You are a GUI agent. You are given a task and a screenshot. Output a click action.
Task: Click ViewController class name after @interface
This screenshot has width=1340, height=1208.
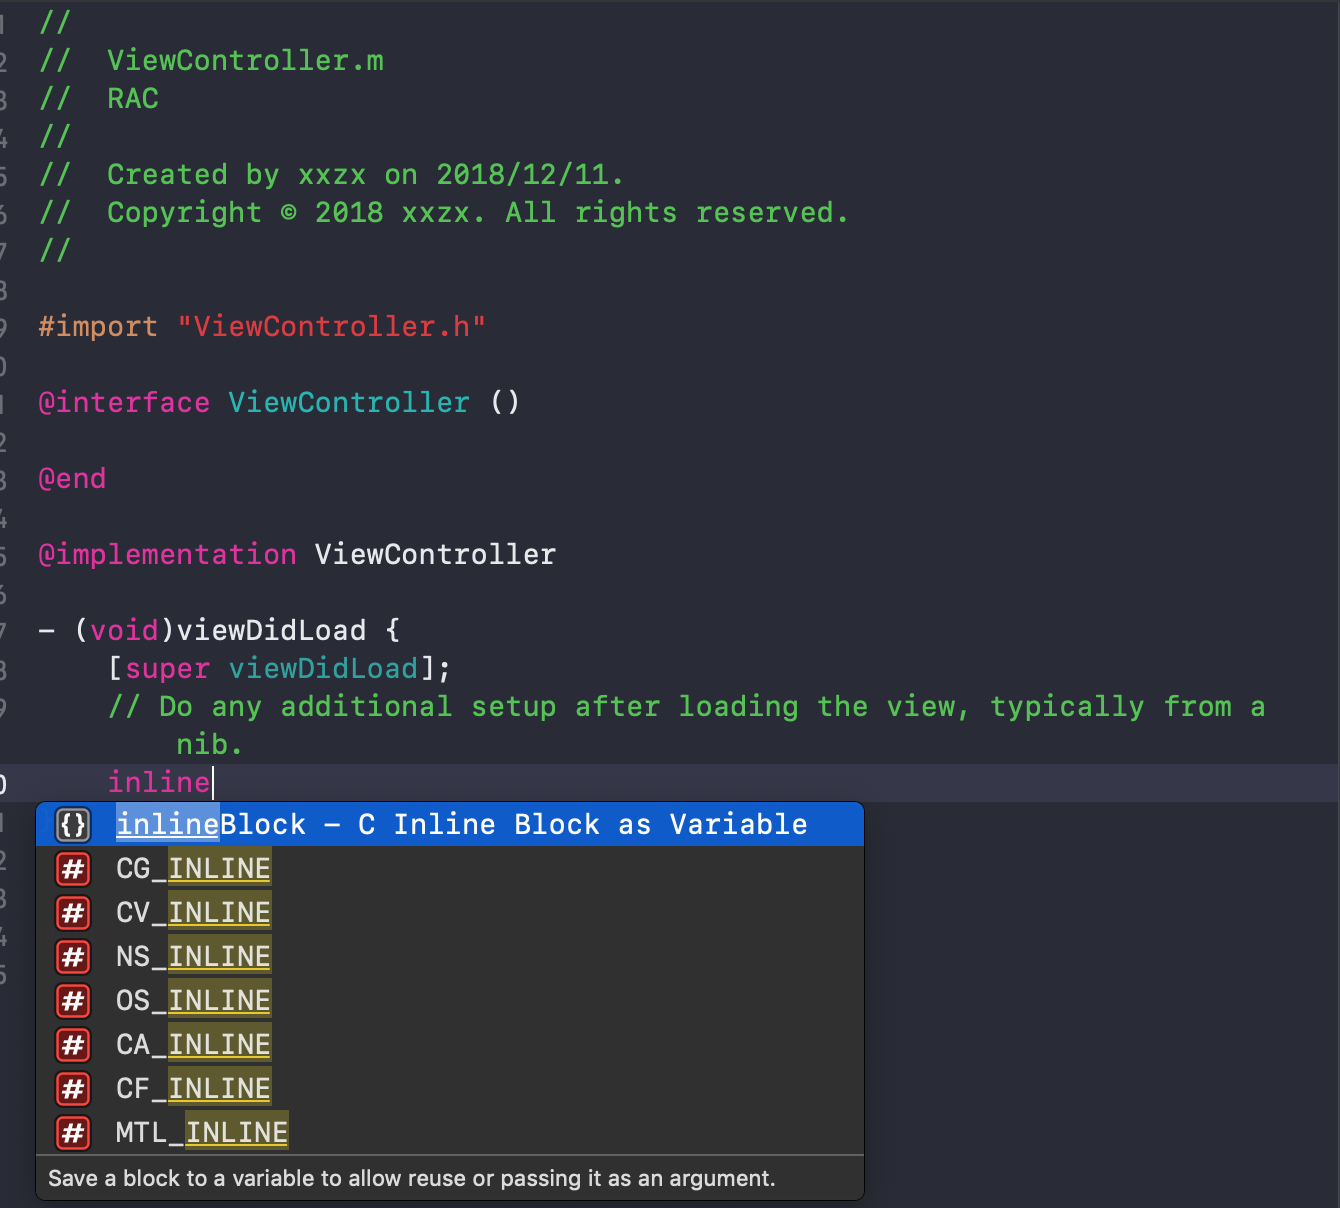click(x=349, y=402)
